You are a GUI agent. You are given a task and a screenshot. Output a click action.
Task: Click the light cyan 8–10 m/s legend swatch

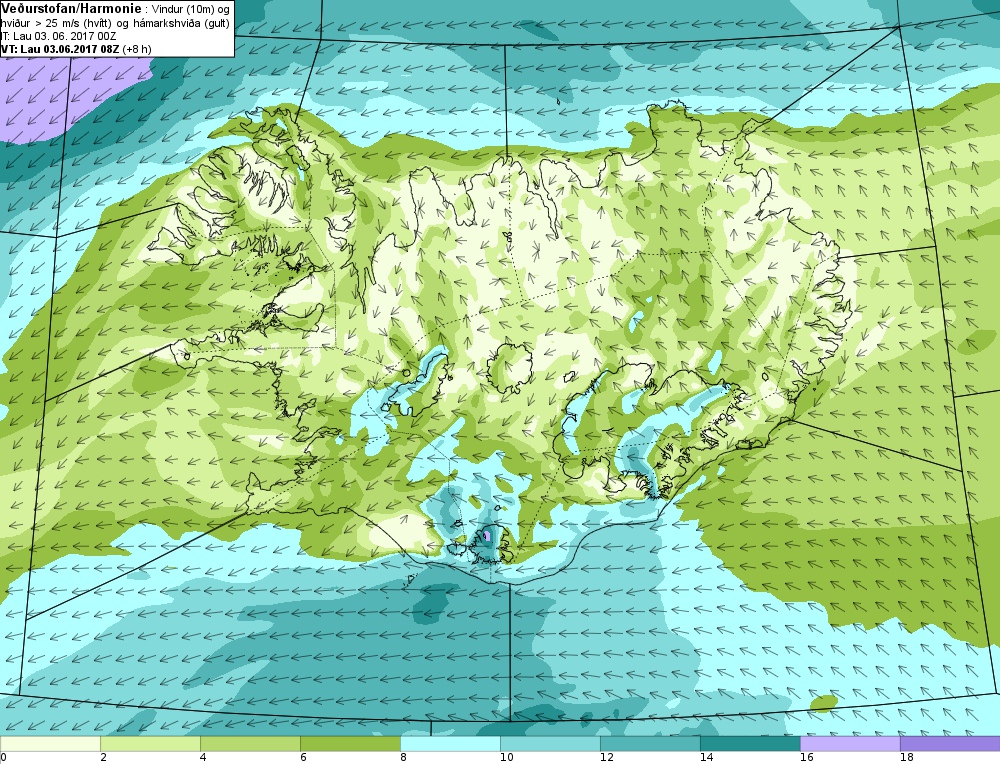450,744
